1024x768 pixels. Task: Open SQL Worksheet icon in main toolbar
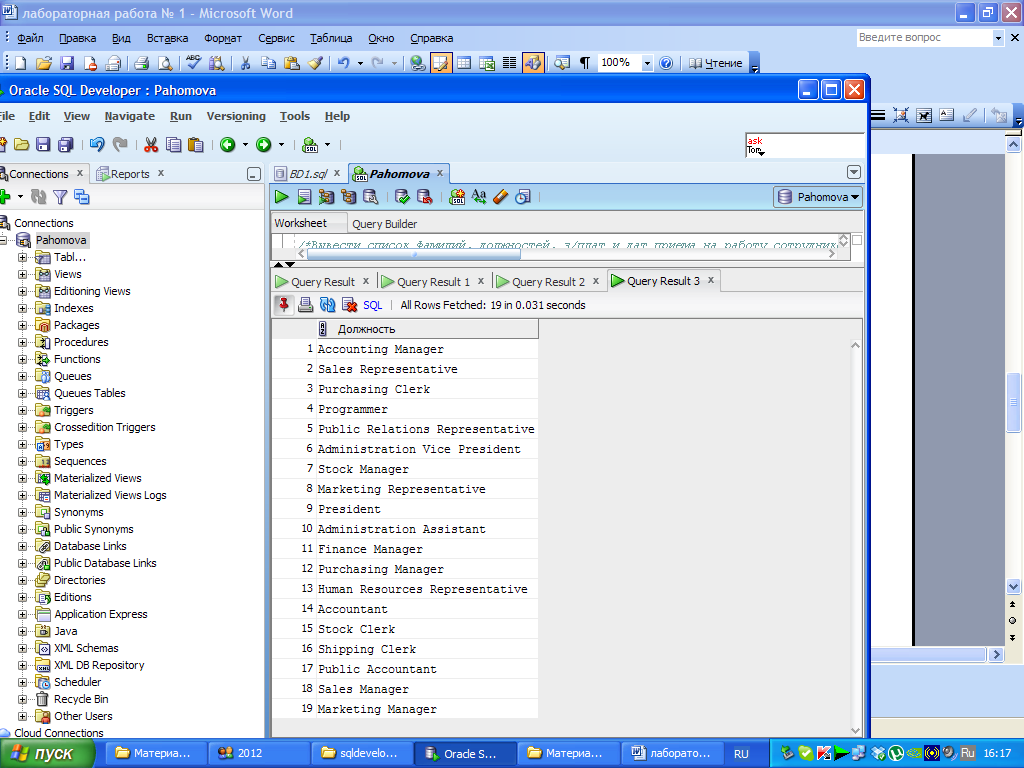tap(310, 144)
